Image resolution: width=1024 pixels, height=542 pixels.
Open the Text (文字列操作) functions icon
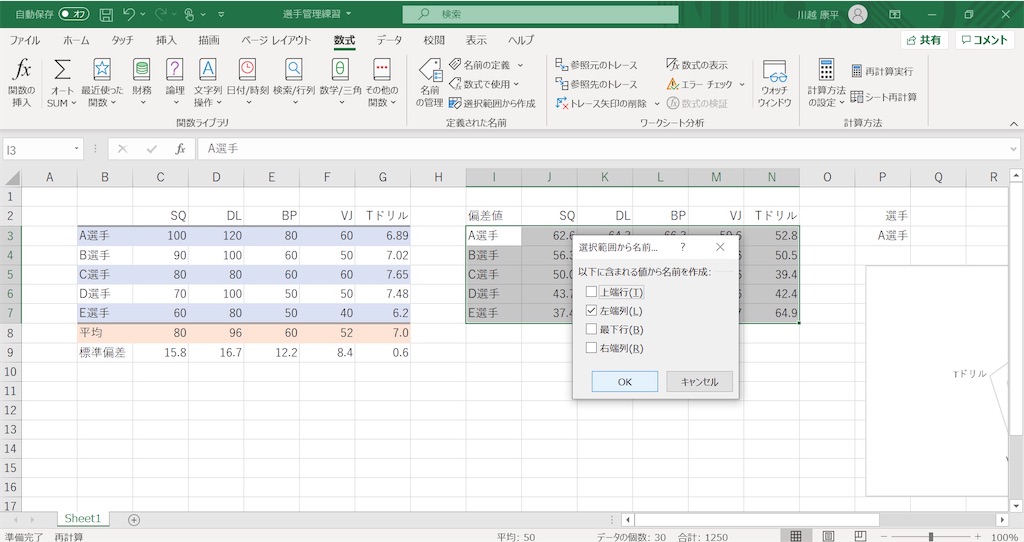[208, 69]
